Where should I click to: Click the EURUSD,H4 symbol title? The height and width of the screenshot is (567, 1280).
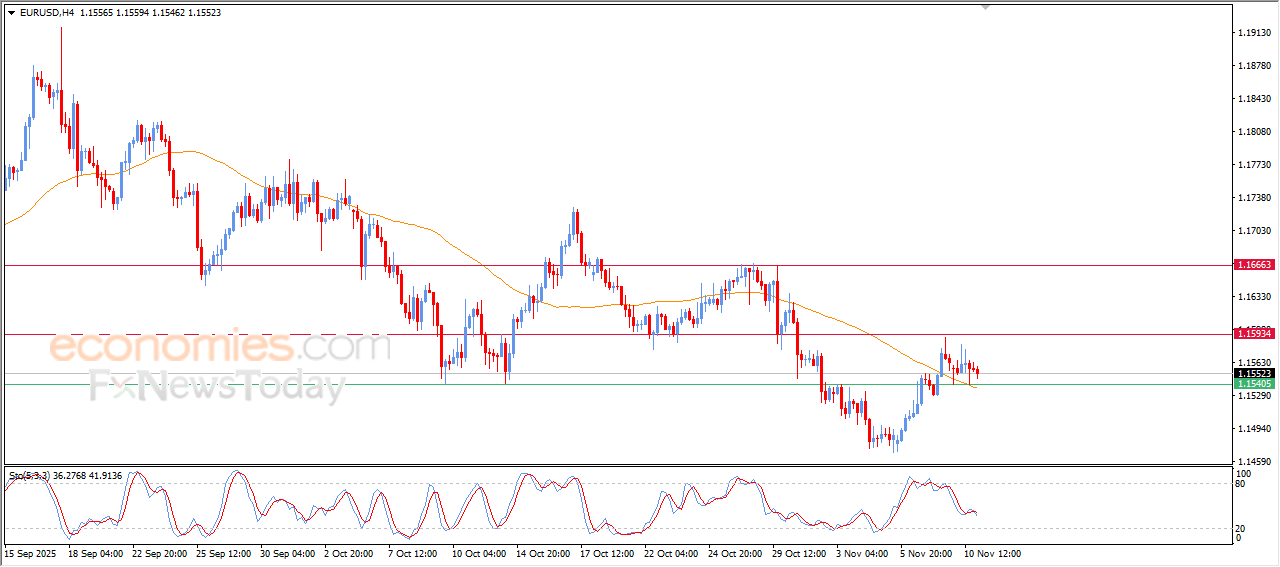click(46, 13)
